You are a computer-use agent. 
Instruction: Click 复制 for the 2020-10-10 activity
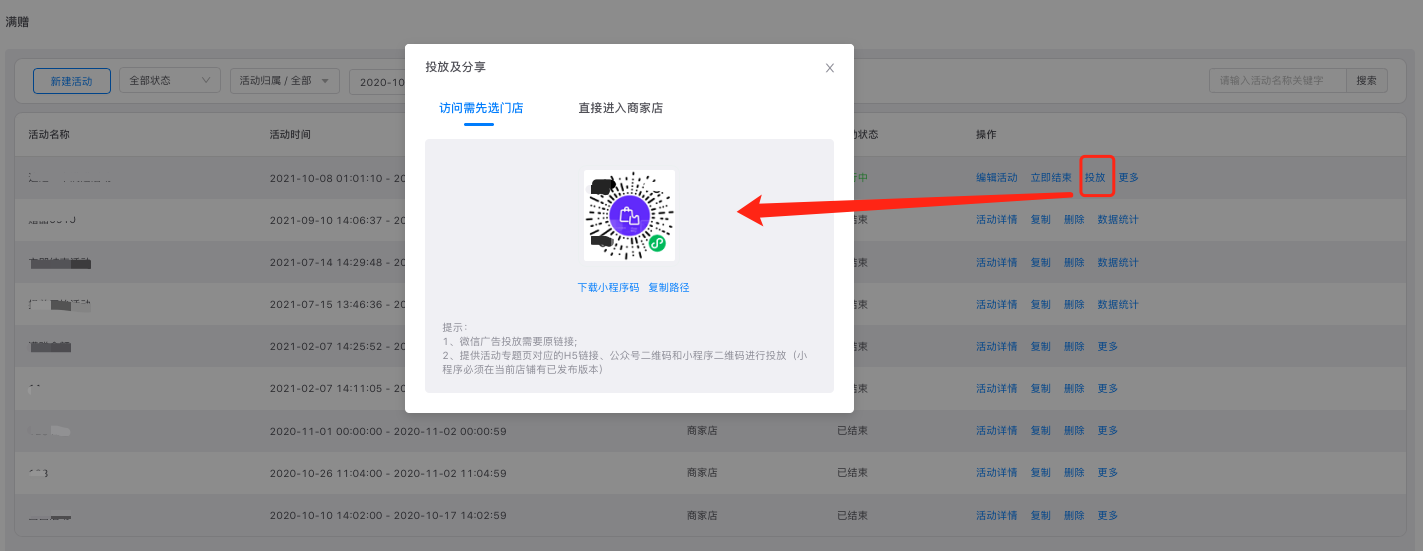(x=1041, y=516)
